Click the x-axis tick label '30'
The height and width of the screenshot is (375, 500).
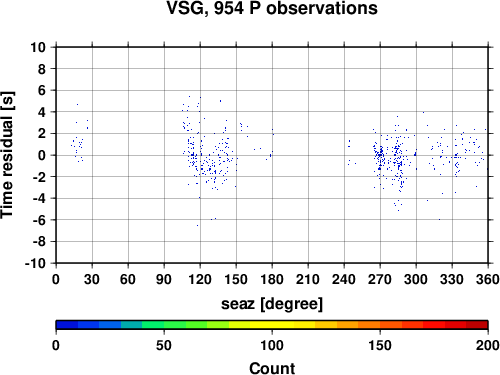pyautogui.click(x=92, y=279)
